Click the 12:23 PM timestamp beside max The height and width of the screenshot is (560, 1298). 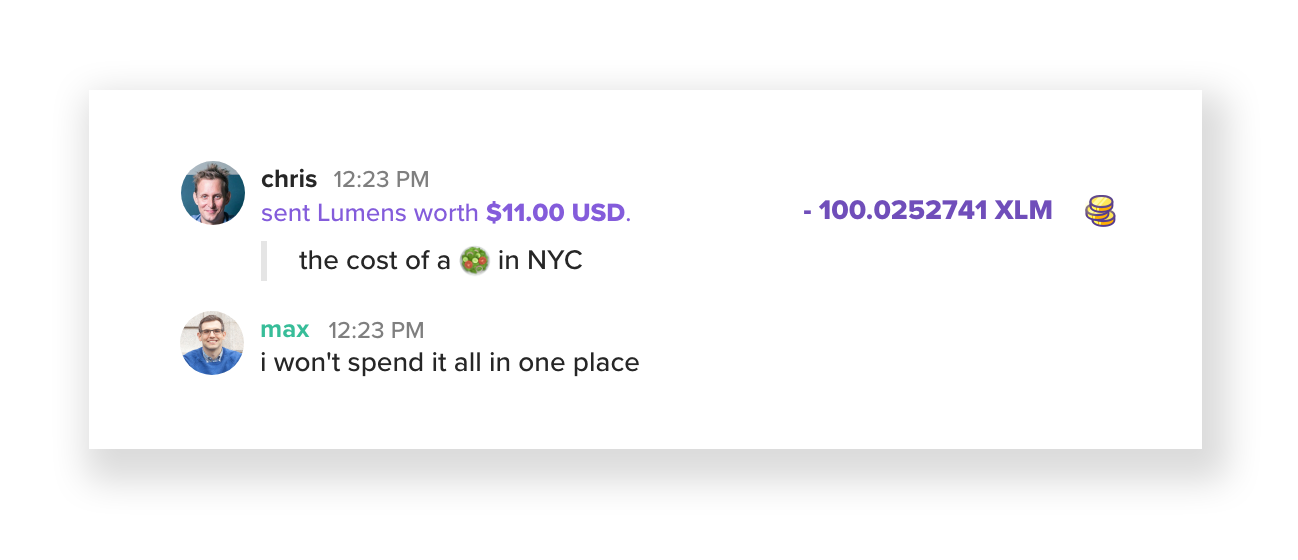coord(376,330)
